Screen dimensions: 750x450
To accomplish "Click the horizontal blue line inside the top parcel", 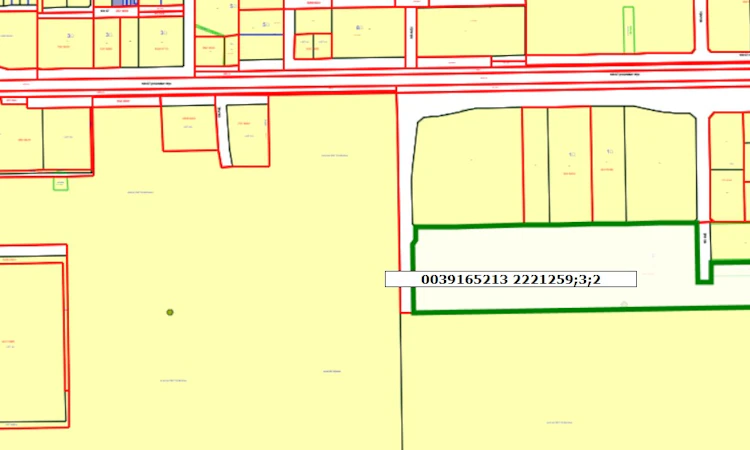I will [x=261, y=34].
